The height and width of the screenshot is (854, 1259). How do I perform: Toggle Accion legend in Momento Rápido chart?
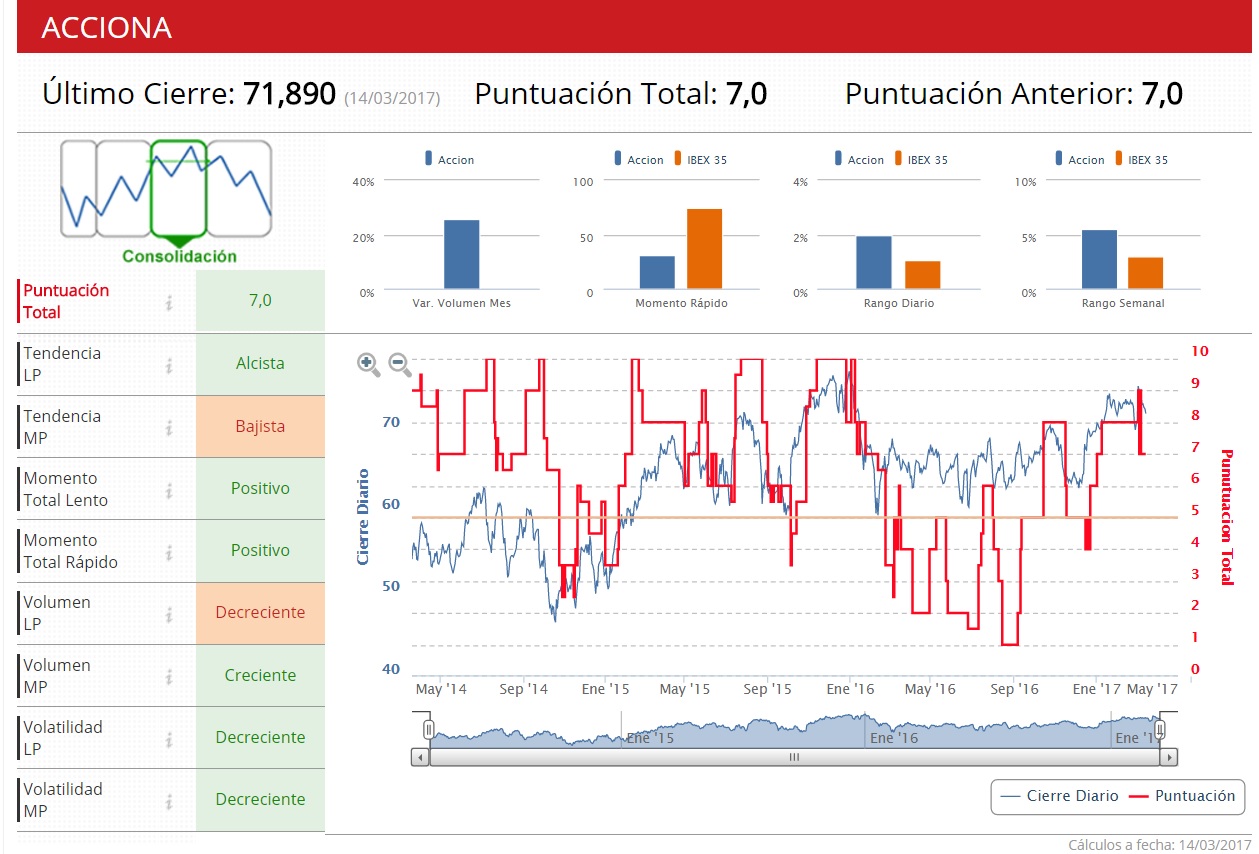point(639,159)
